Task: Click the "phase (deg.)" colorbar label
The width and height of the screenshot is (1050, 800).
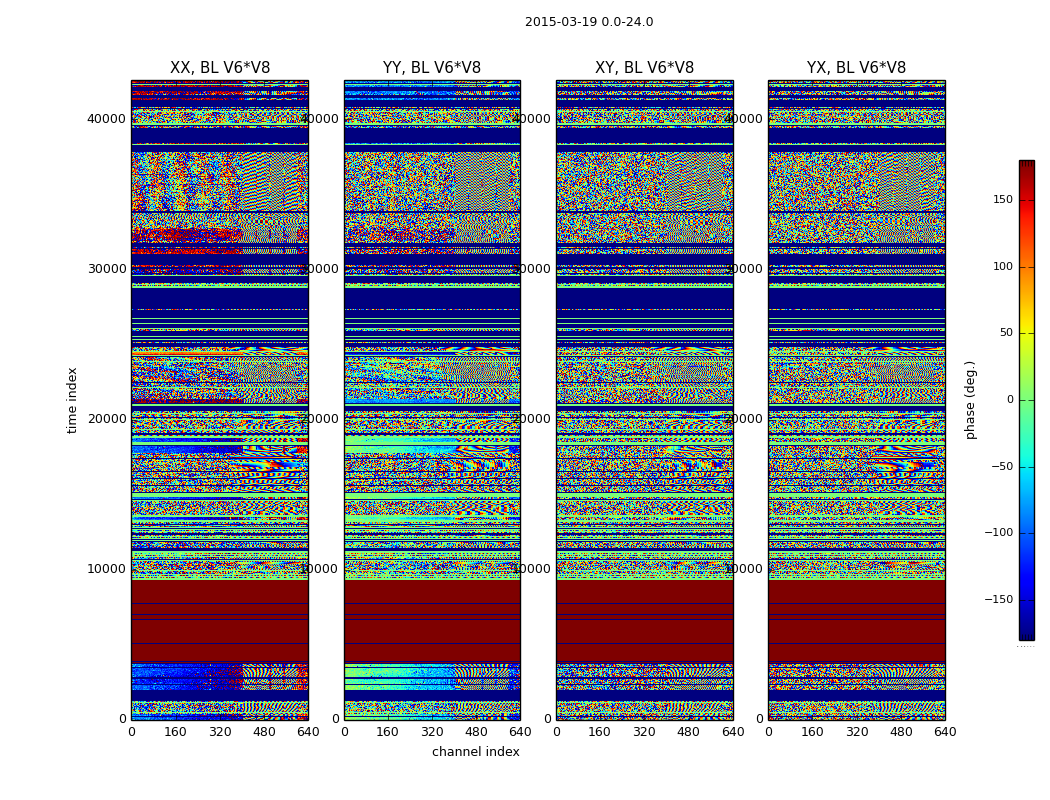Action: (x=970, y=400)
